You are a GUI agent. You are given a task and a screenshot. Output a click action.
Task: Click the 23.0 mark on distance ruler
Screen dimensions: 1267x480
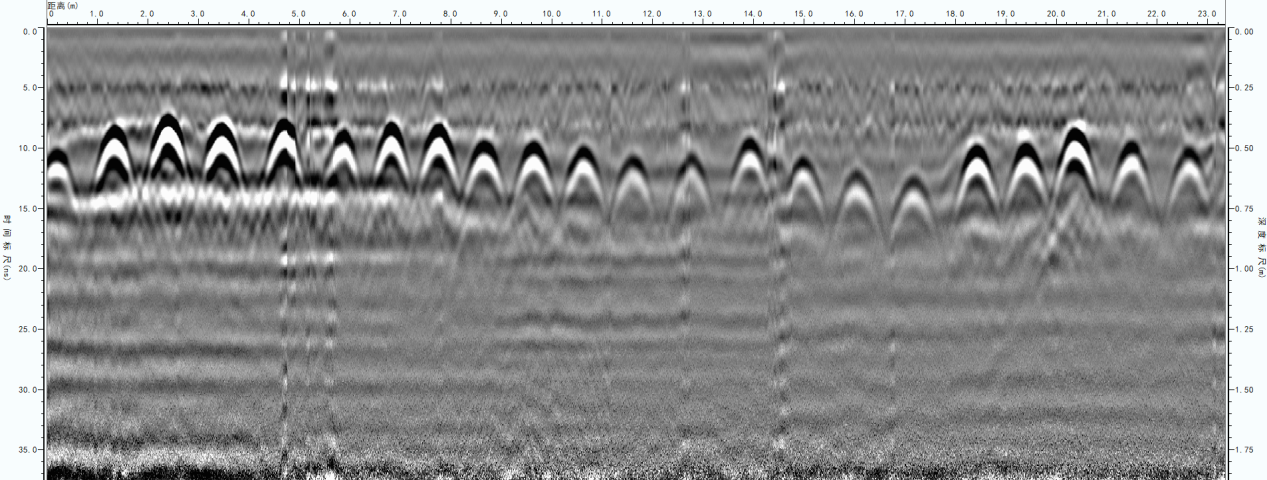click(1207, 15)
